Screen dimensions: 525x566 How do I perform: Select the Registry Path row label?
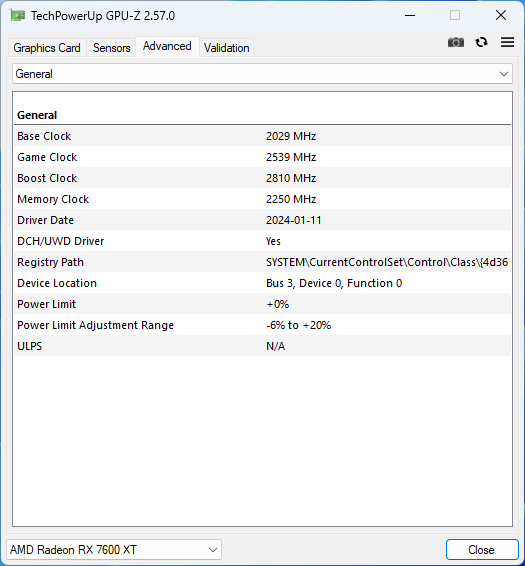click(x=51, y=262)
